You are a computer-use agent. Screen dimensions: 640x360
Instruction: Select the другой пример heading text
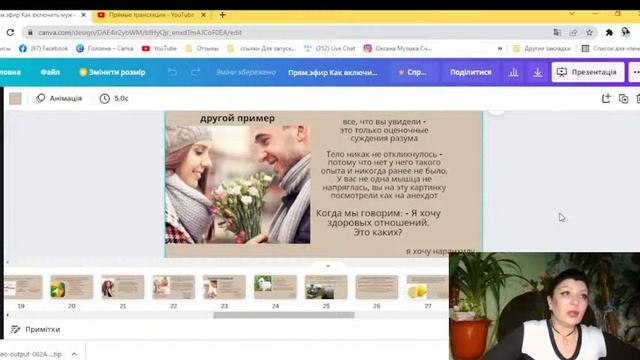tap(237, 118)
